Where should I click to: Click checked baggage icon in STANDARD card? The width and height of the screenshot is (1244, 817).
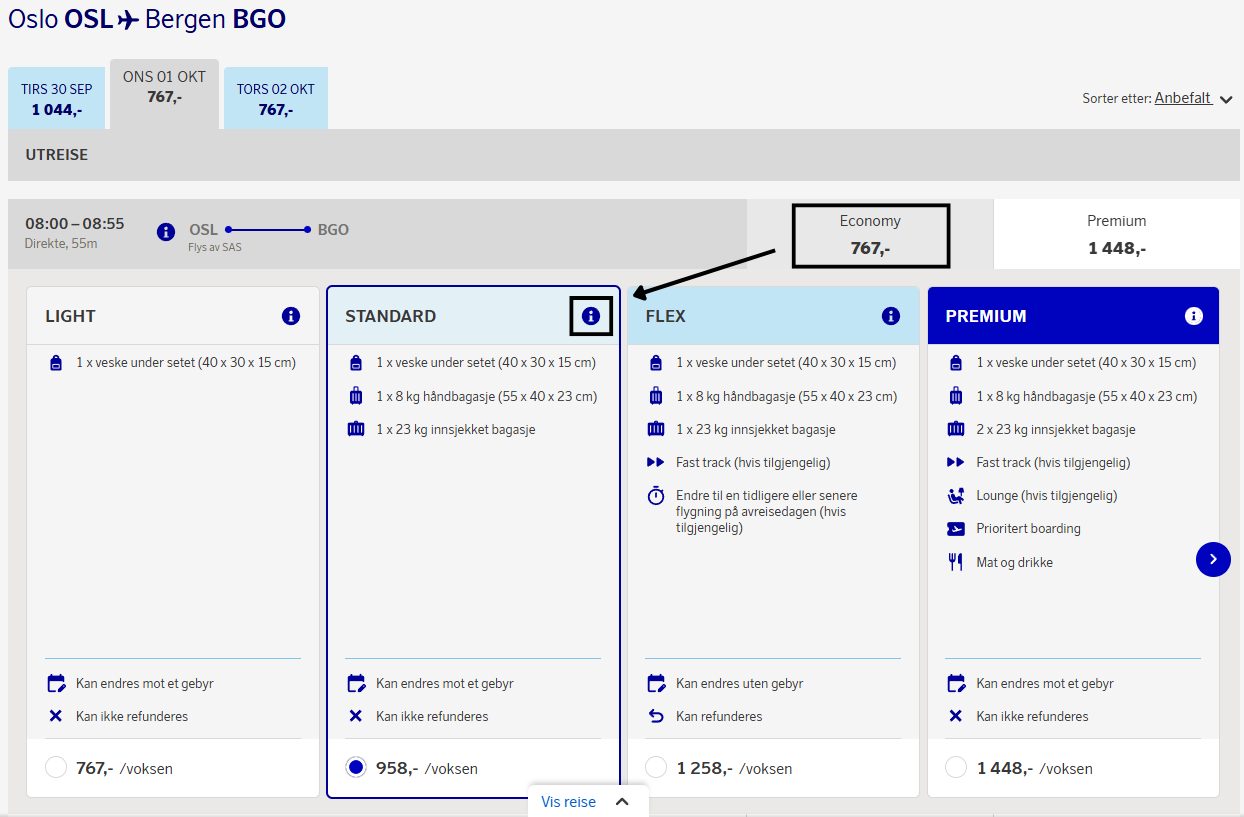click(x=356, y=429)
